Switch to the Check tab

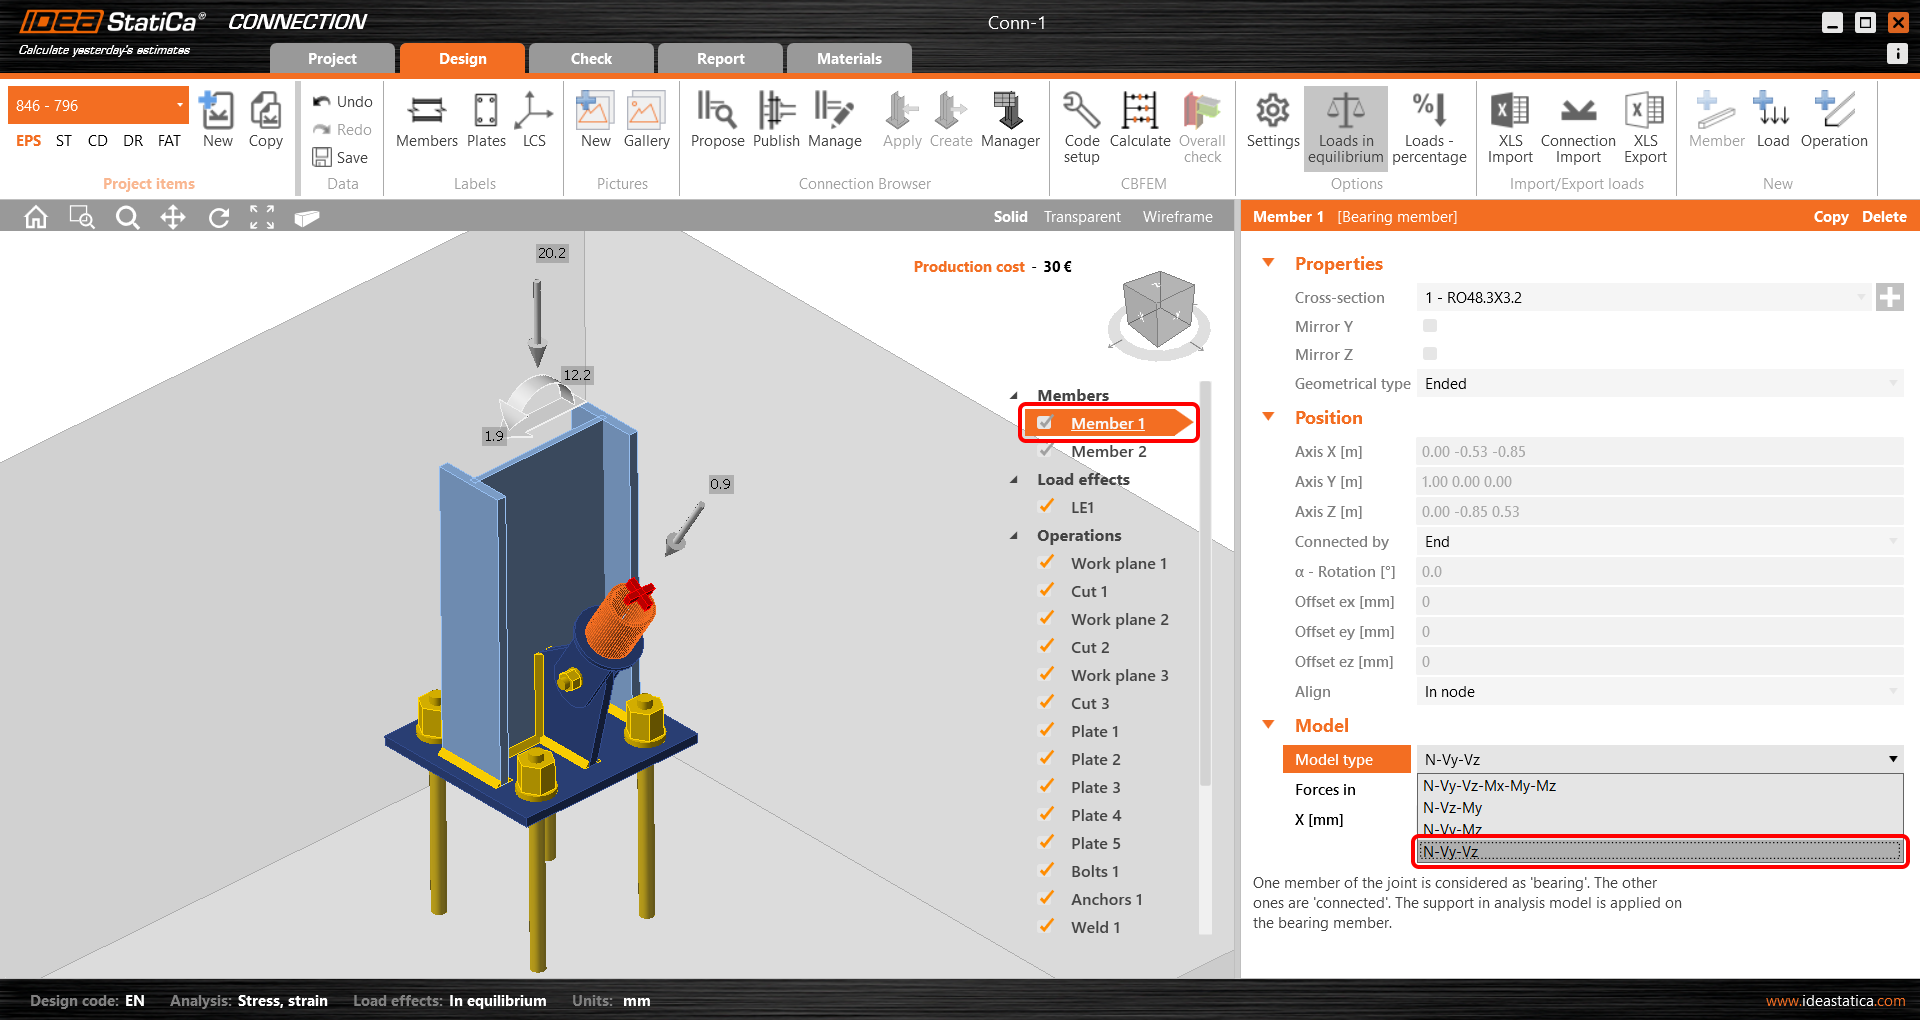pyautogui.click(x=591, y=59)
